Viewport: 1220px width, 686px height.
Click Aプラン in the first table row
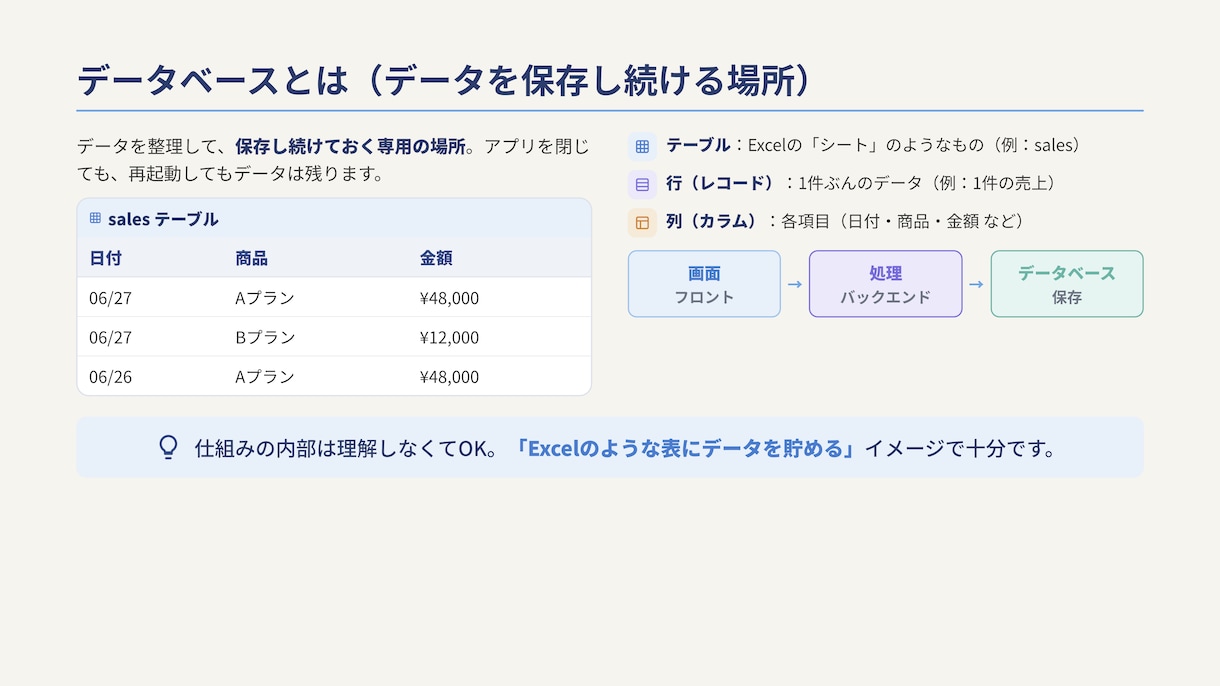point(265,297)
